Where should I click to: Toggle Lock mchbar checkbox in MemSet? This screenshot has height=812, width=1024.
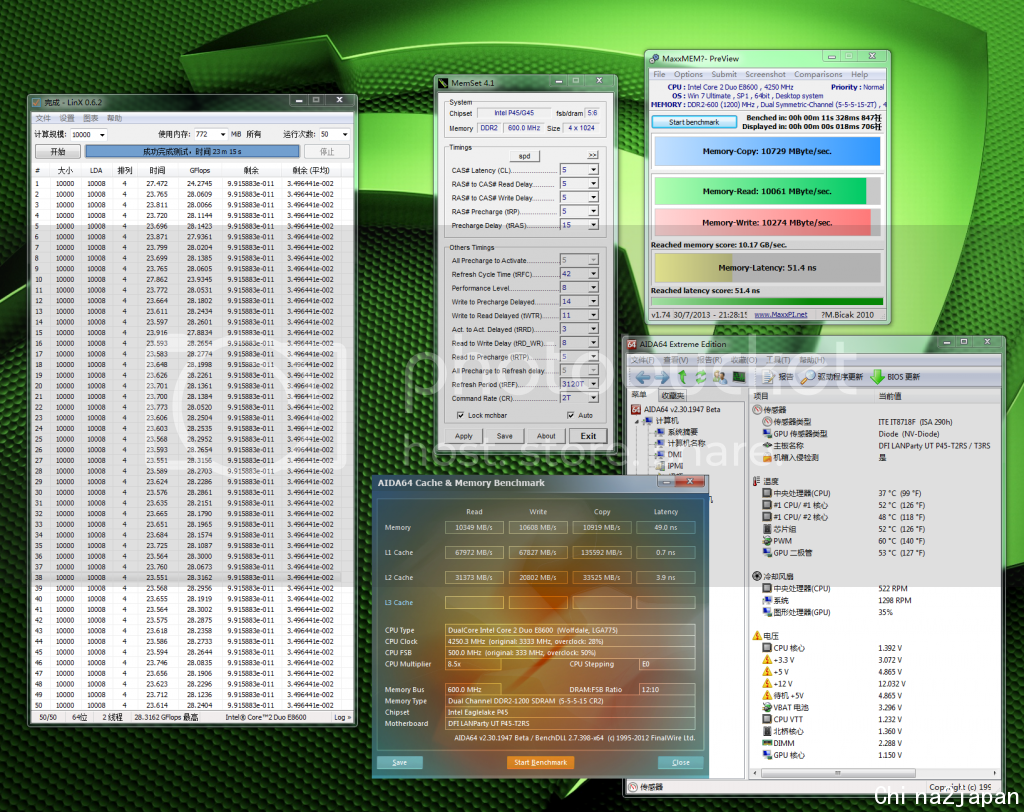(x=461, y=415)
